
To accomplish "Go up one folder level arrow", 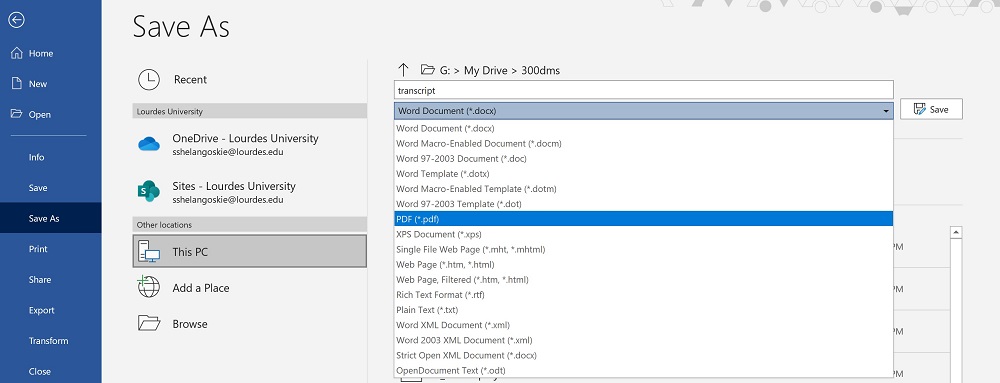I will pos(403,70).
